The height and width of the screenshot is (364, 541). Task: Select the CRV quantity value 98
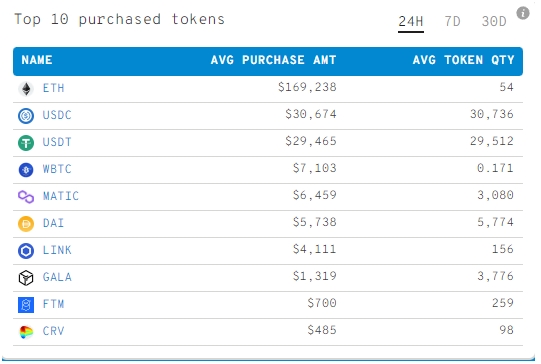506,330
